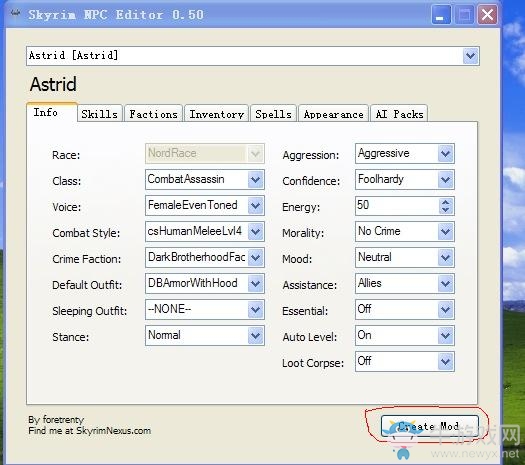
Task: Switch to the Factions tab
Action: (153, 114)
